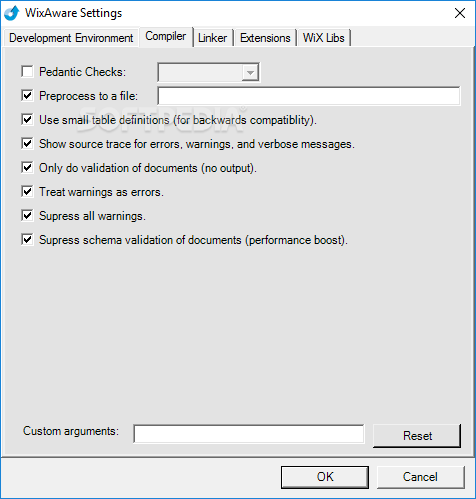476x499 pixels.
Task: Uncheck Only do validation of documents
Action: 27,168
